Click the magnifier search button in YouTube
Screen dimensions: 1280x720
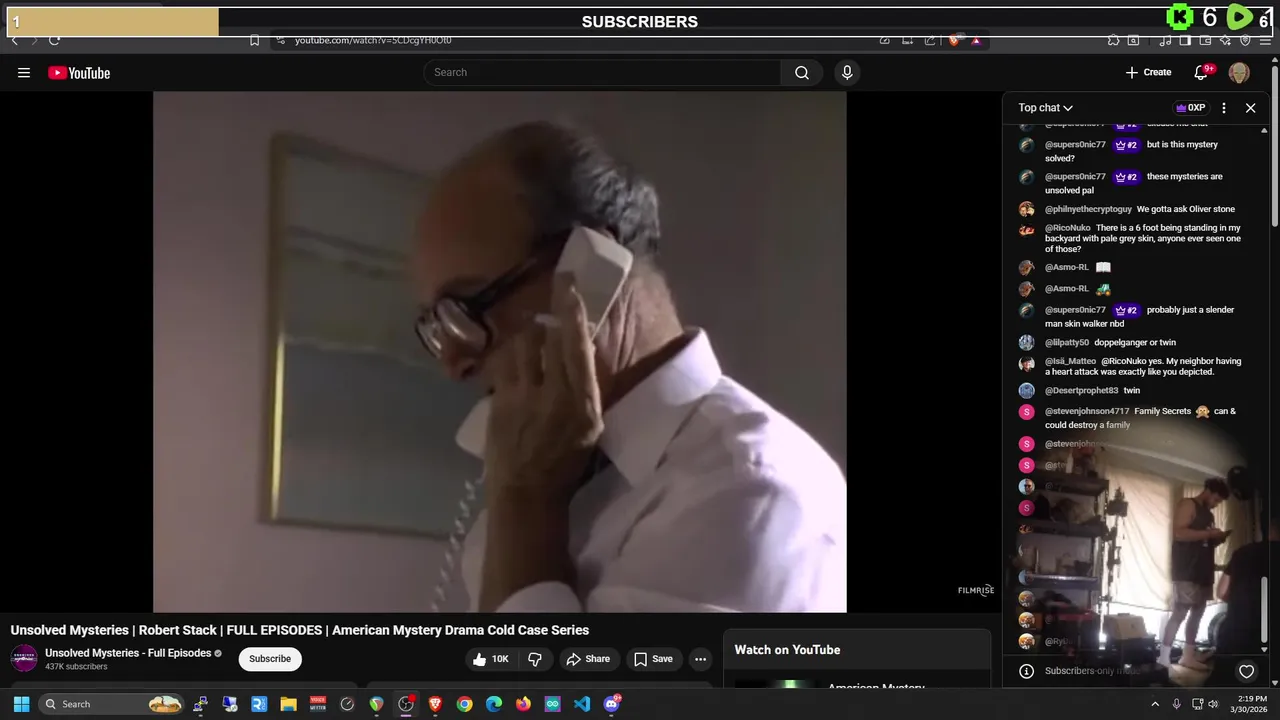(802, 72)
